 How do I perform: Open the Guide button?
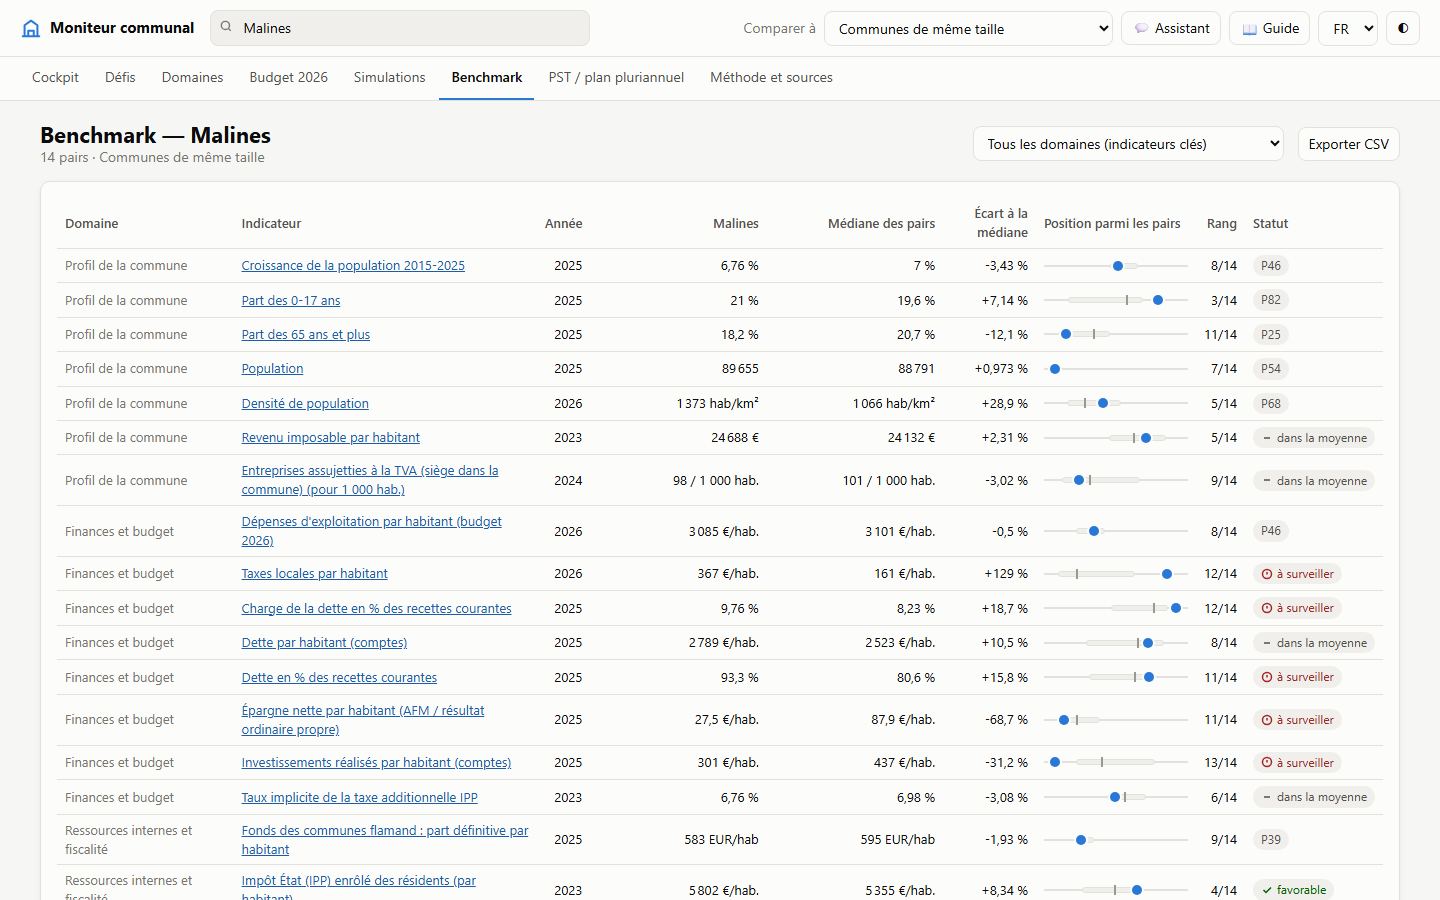click(x=1270, y=28)
